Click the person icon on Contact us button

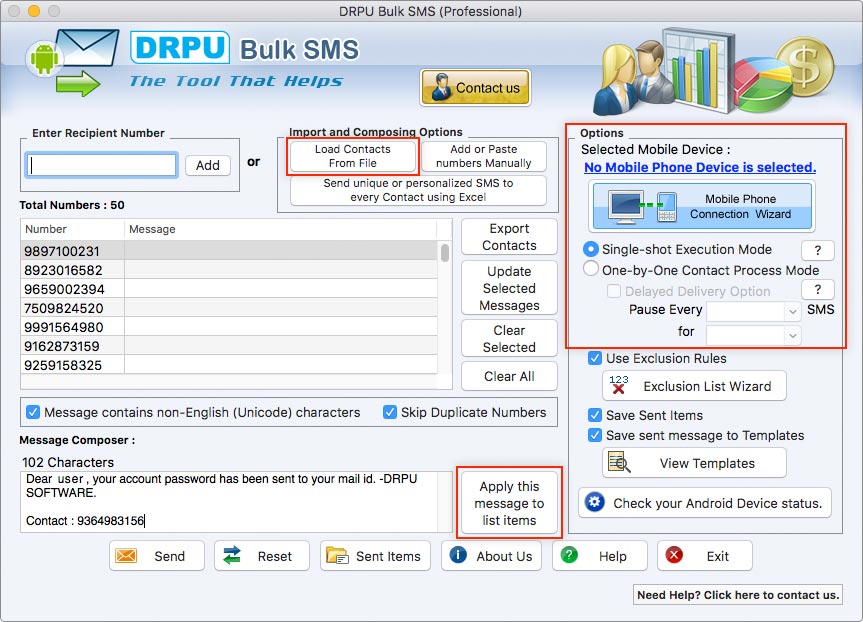coord(441,87)
